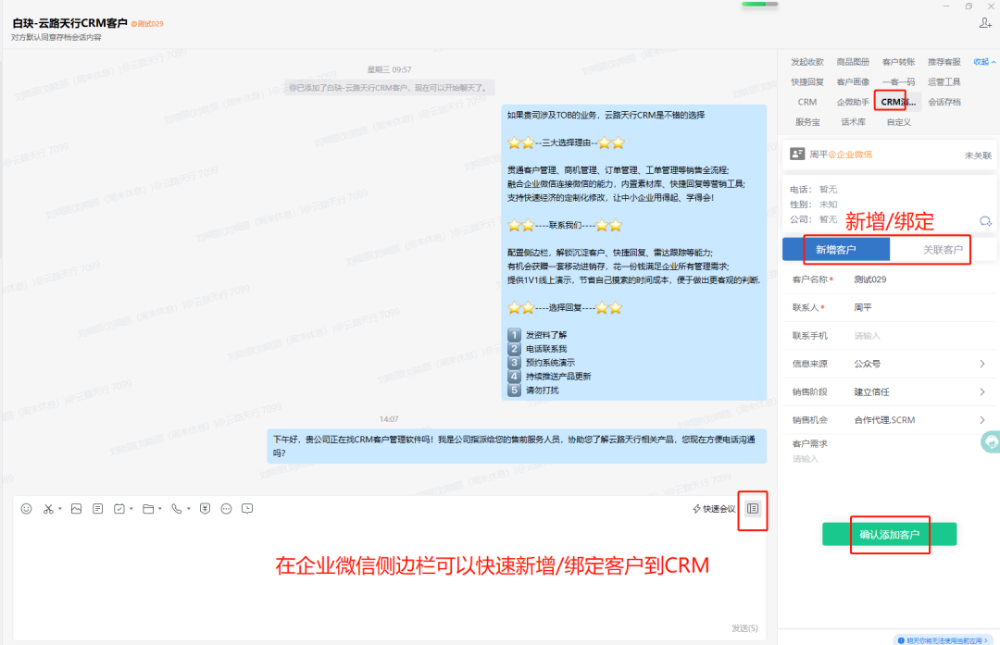Open 客户转账 sidebar tab

pyautogui.click(x=899, y=62)
